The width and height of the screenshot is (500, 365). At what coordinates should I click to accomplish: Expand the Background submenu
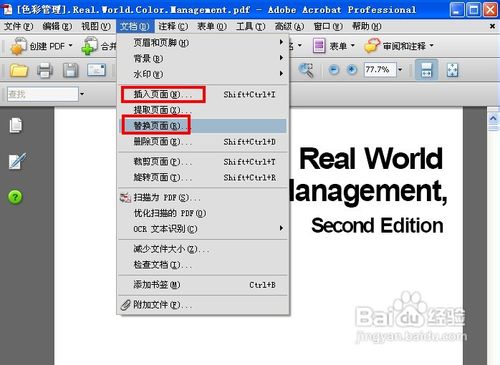pyautogui.click(x=202, y=58)
